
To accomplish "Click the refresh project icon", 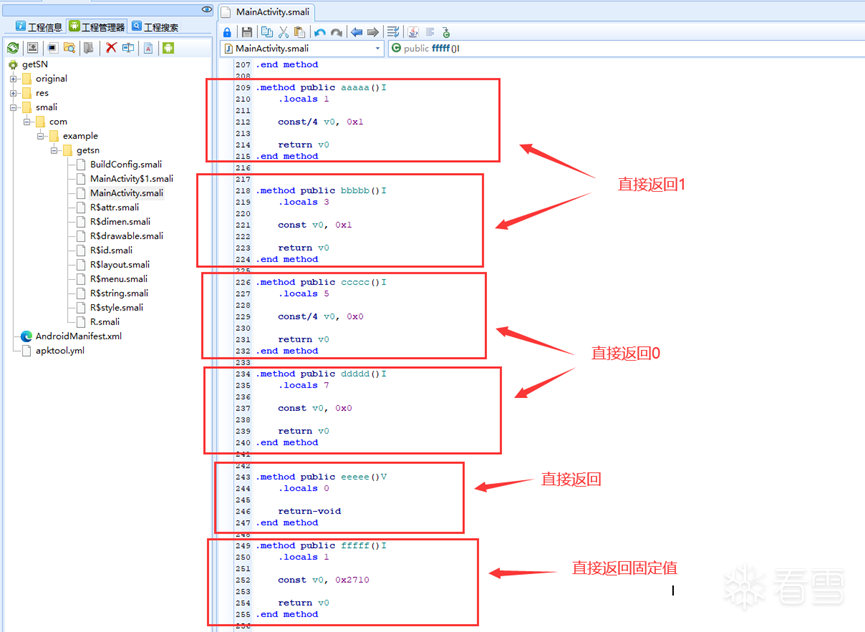I will (x=13, y=48).
